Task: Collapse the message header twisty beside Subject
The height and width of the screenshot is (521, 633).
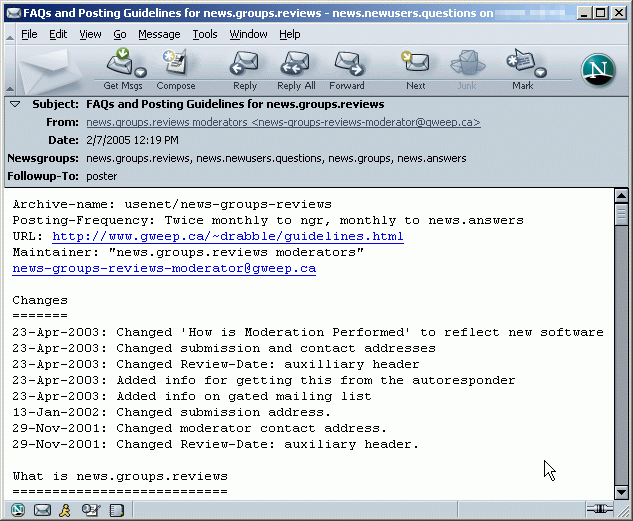Action: (x=15, y=104)
